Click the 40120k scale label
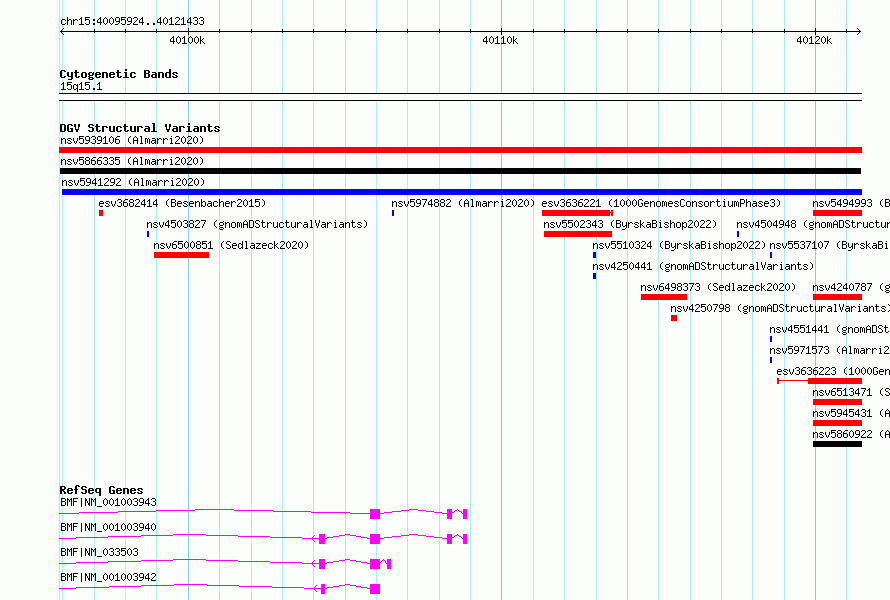890x600 pixels. point(814,40)
